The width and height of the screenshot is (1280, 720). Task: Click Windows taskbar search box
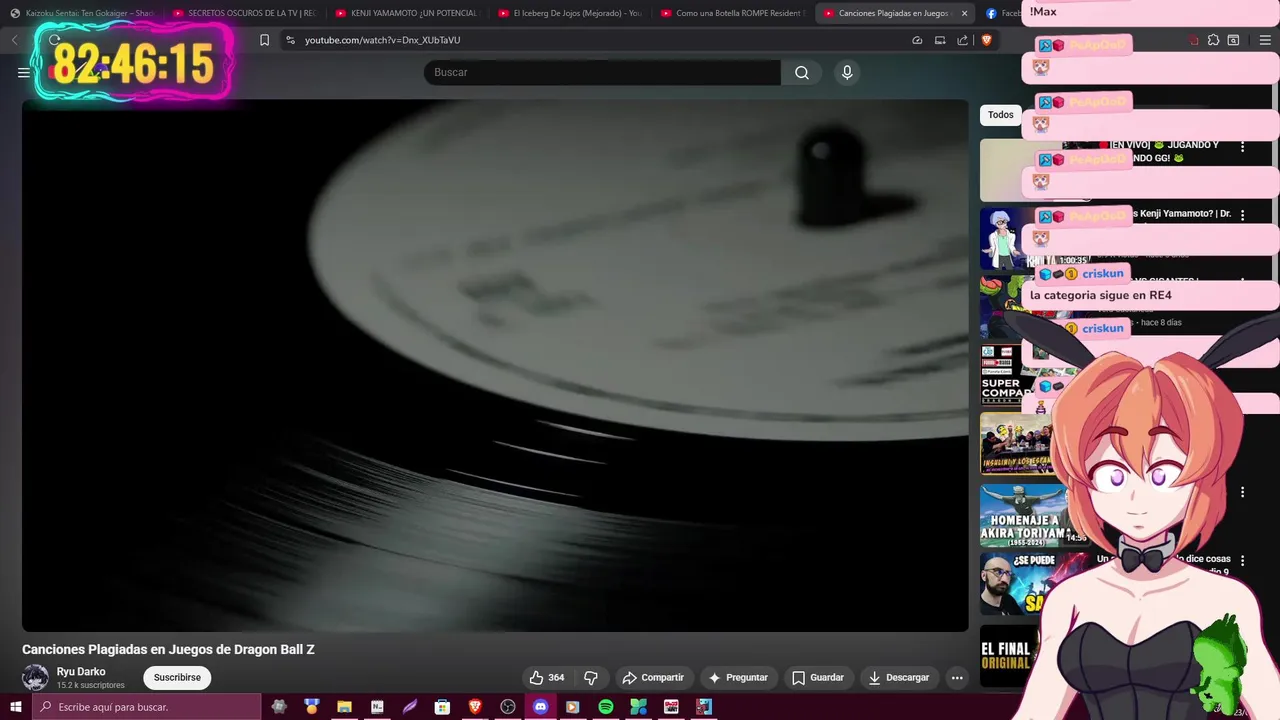tap(146, 707)
